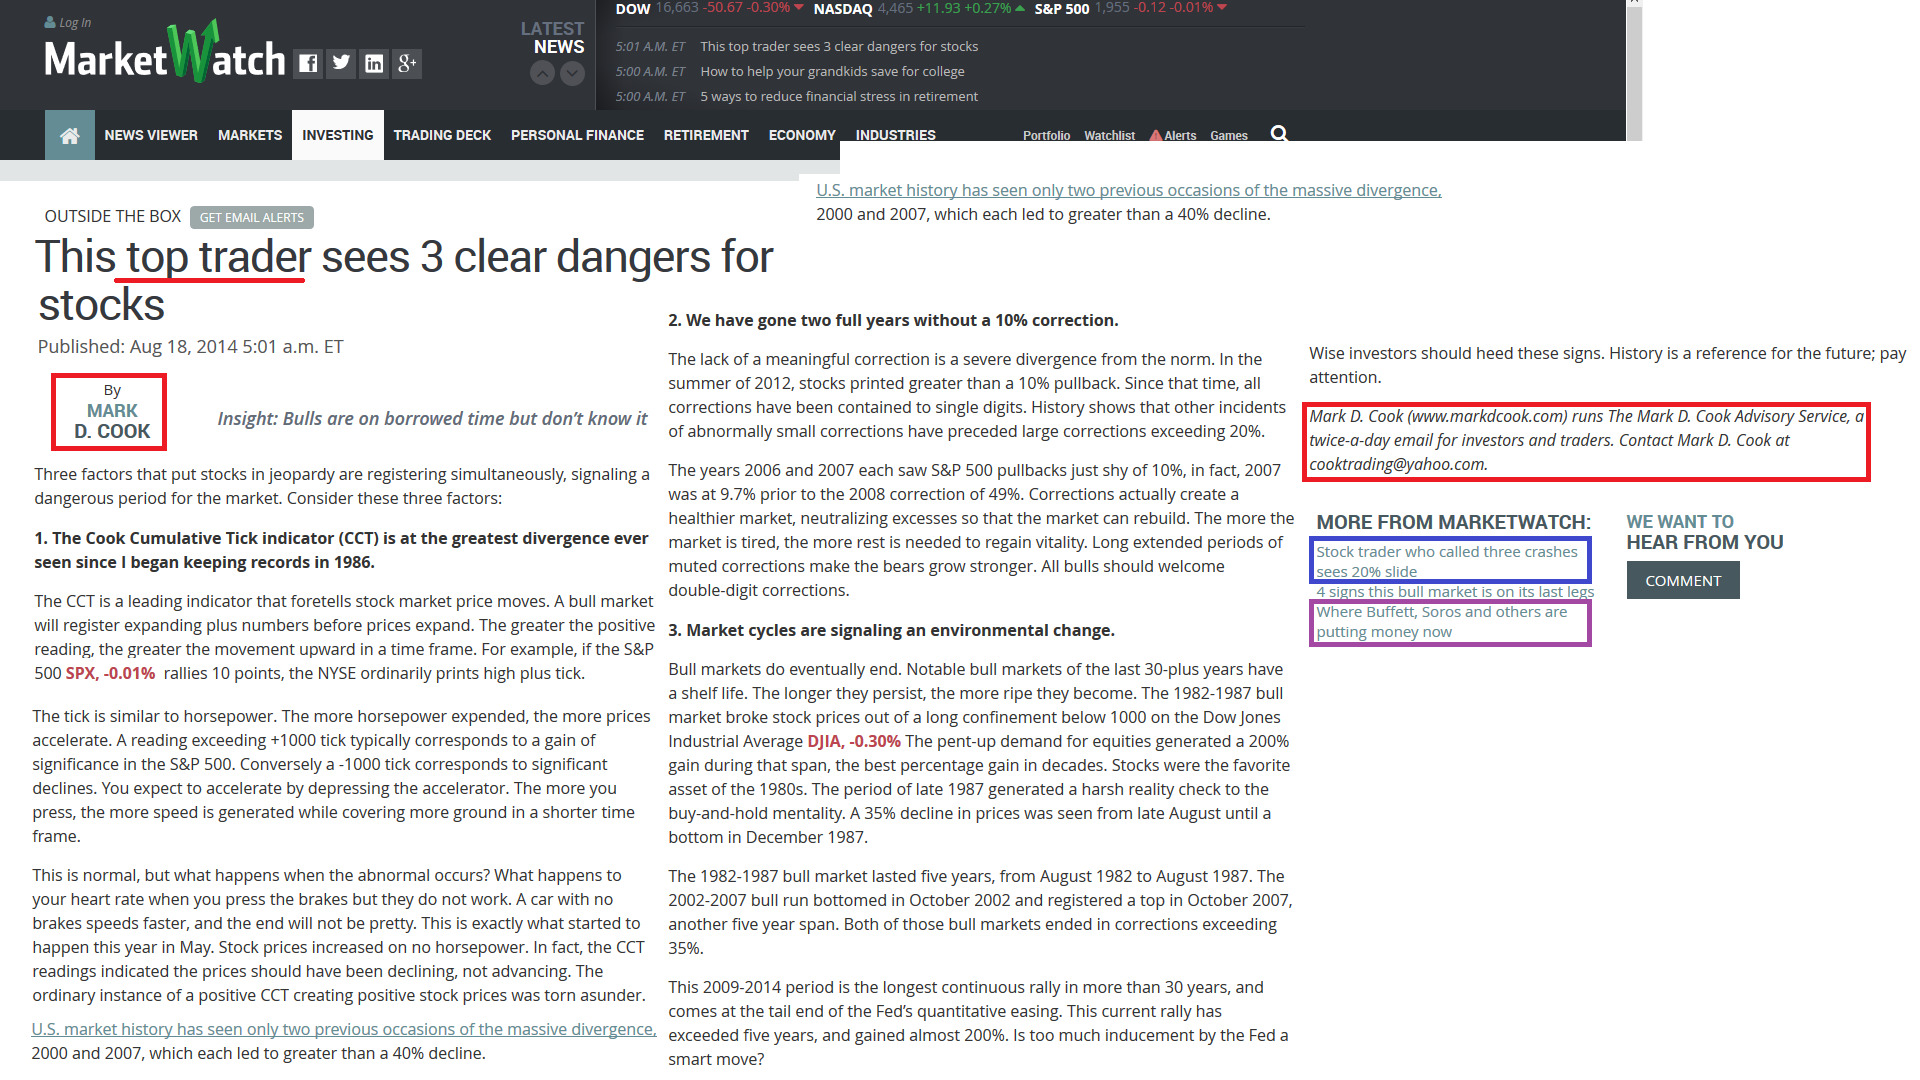Open headline 'This top trader sees 3 clear dangers'

tap(839, 46)
